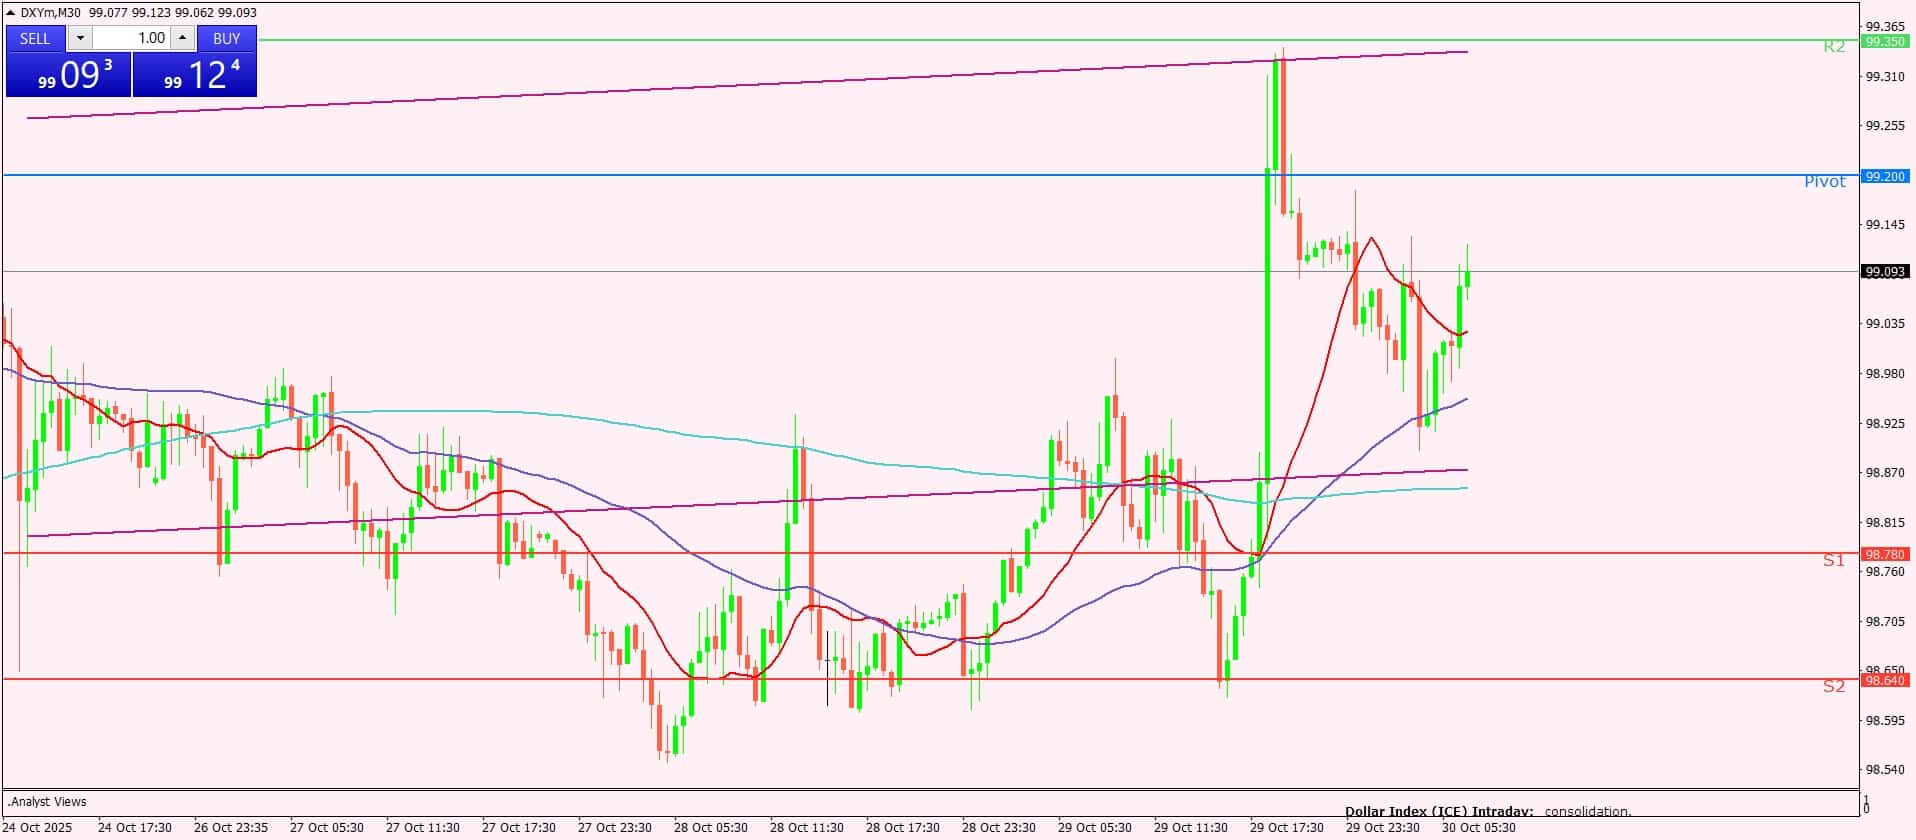
Task: Select the S1 level label
Action: tap(1833, 560)
